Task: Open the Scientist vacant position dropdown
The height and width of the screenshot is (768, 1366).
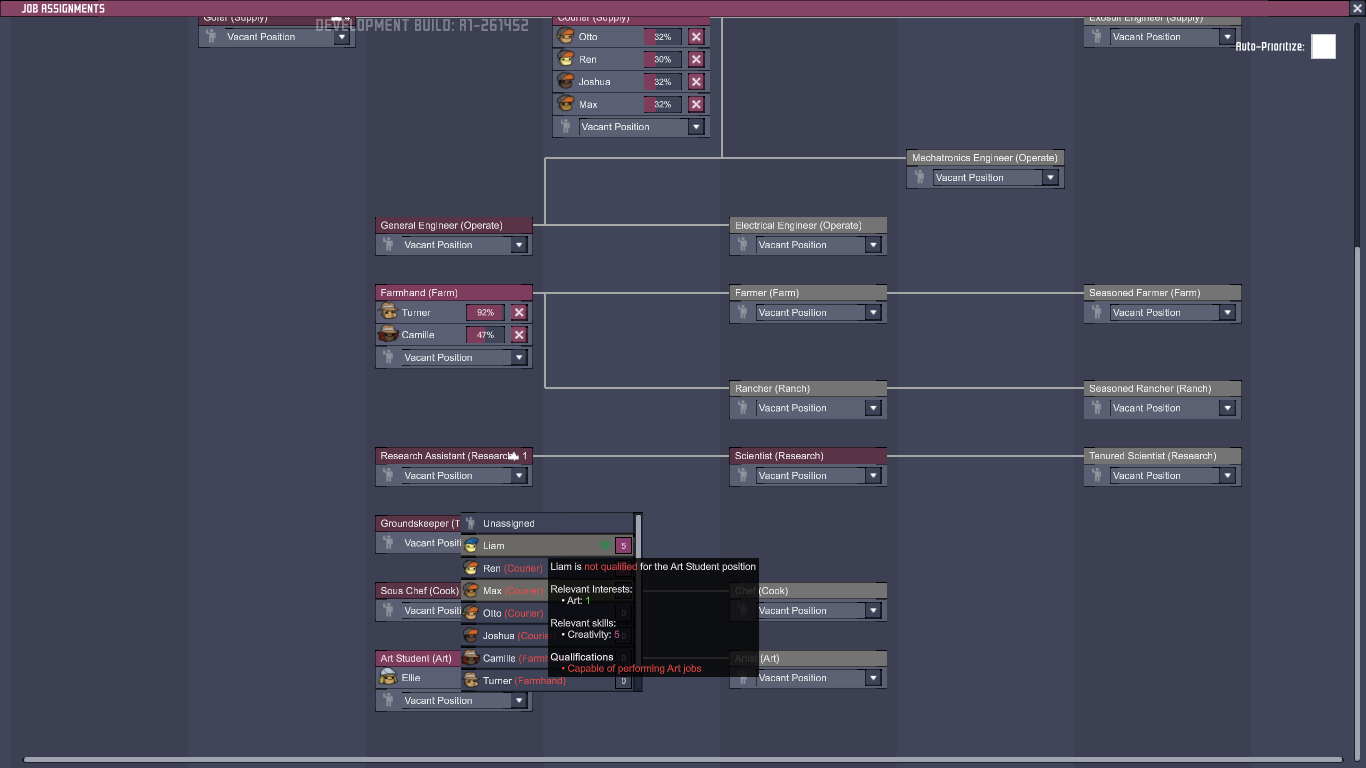Action: pos(873,476)
